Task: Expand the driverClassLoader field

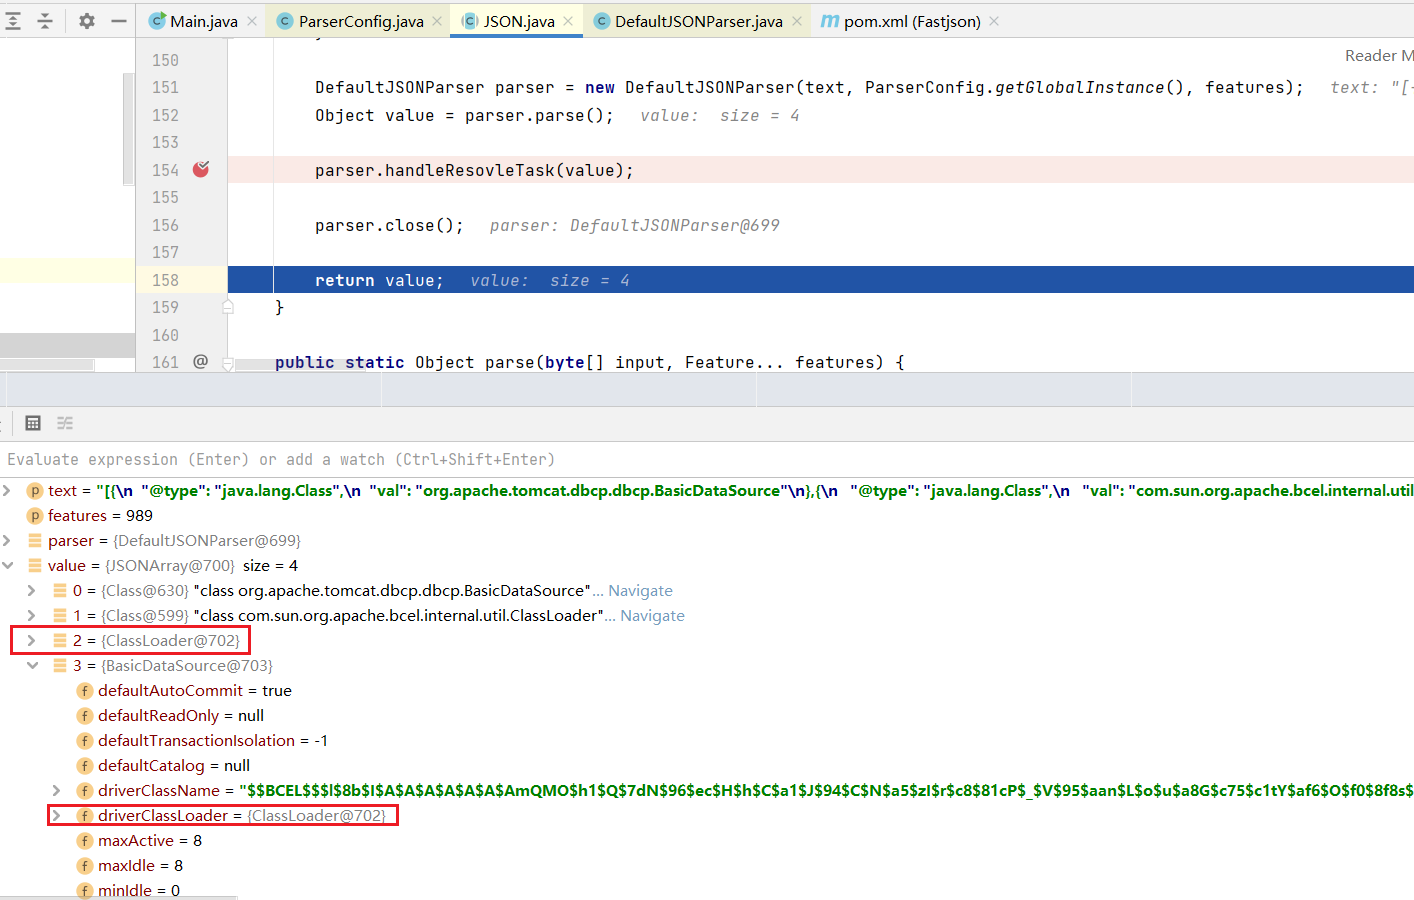Action: (56, 815)
